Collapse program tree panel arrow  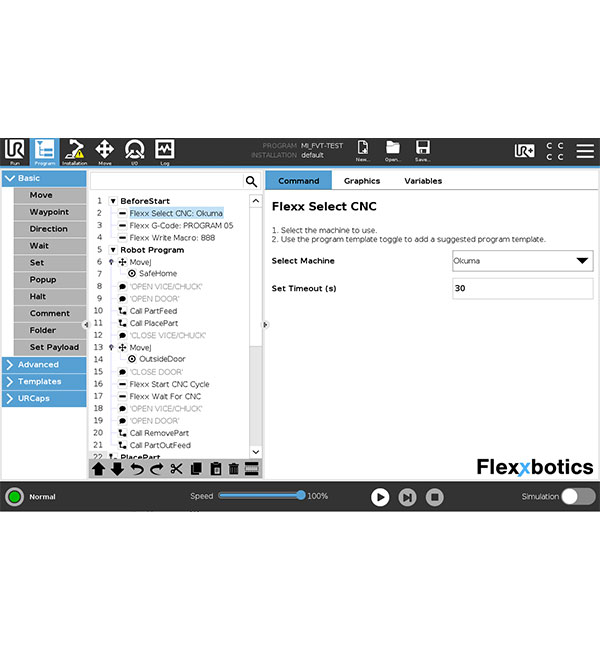(x=265, y=325)
